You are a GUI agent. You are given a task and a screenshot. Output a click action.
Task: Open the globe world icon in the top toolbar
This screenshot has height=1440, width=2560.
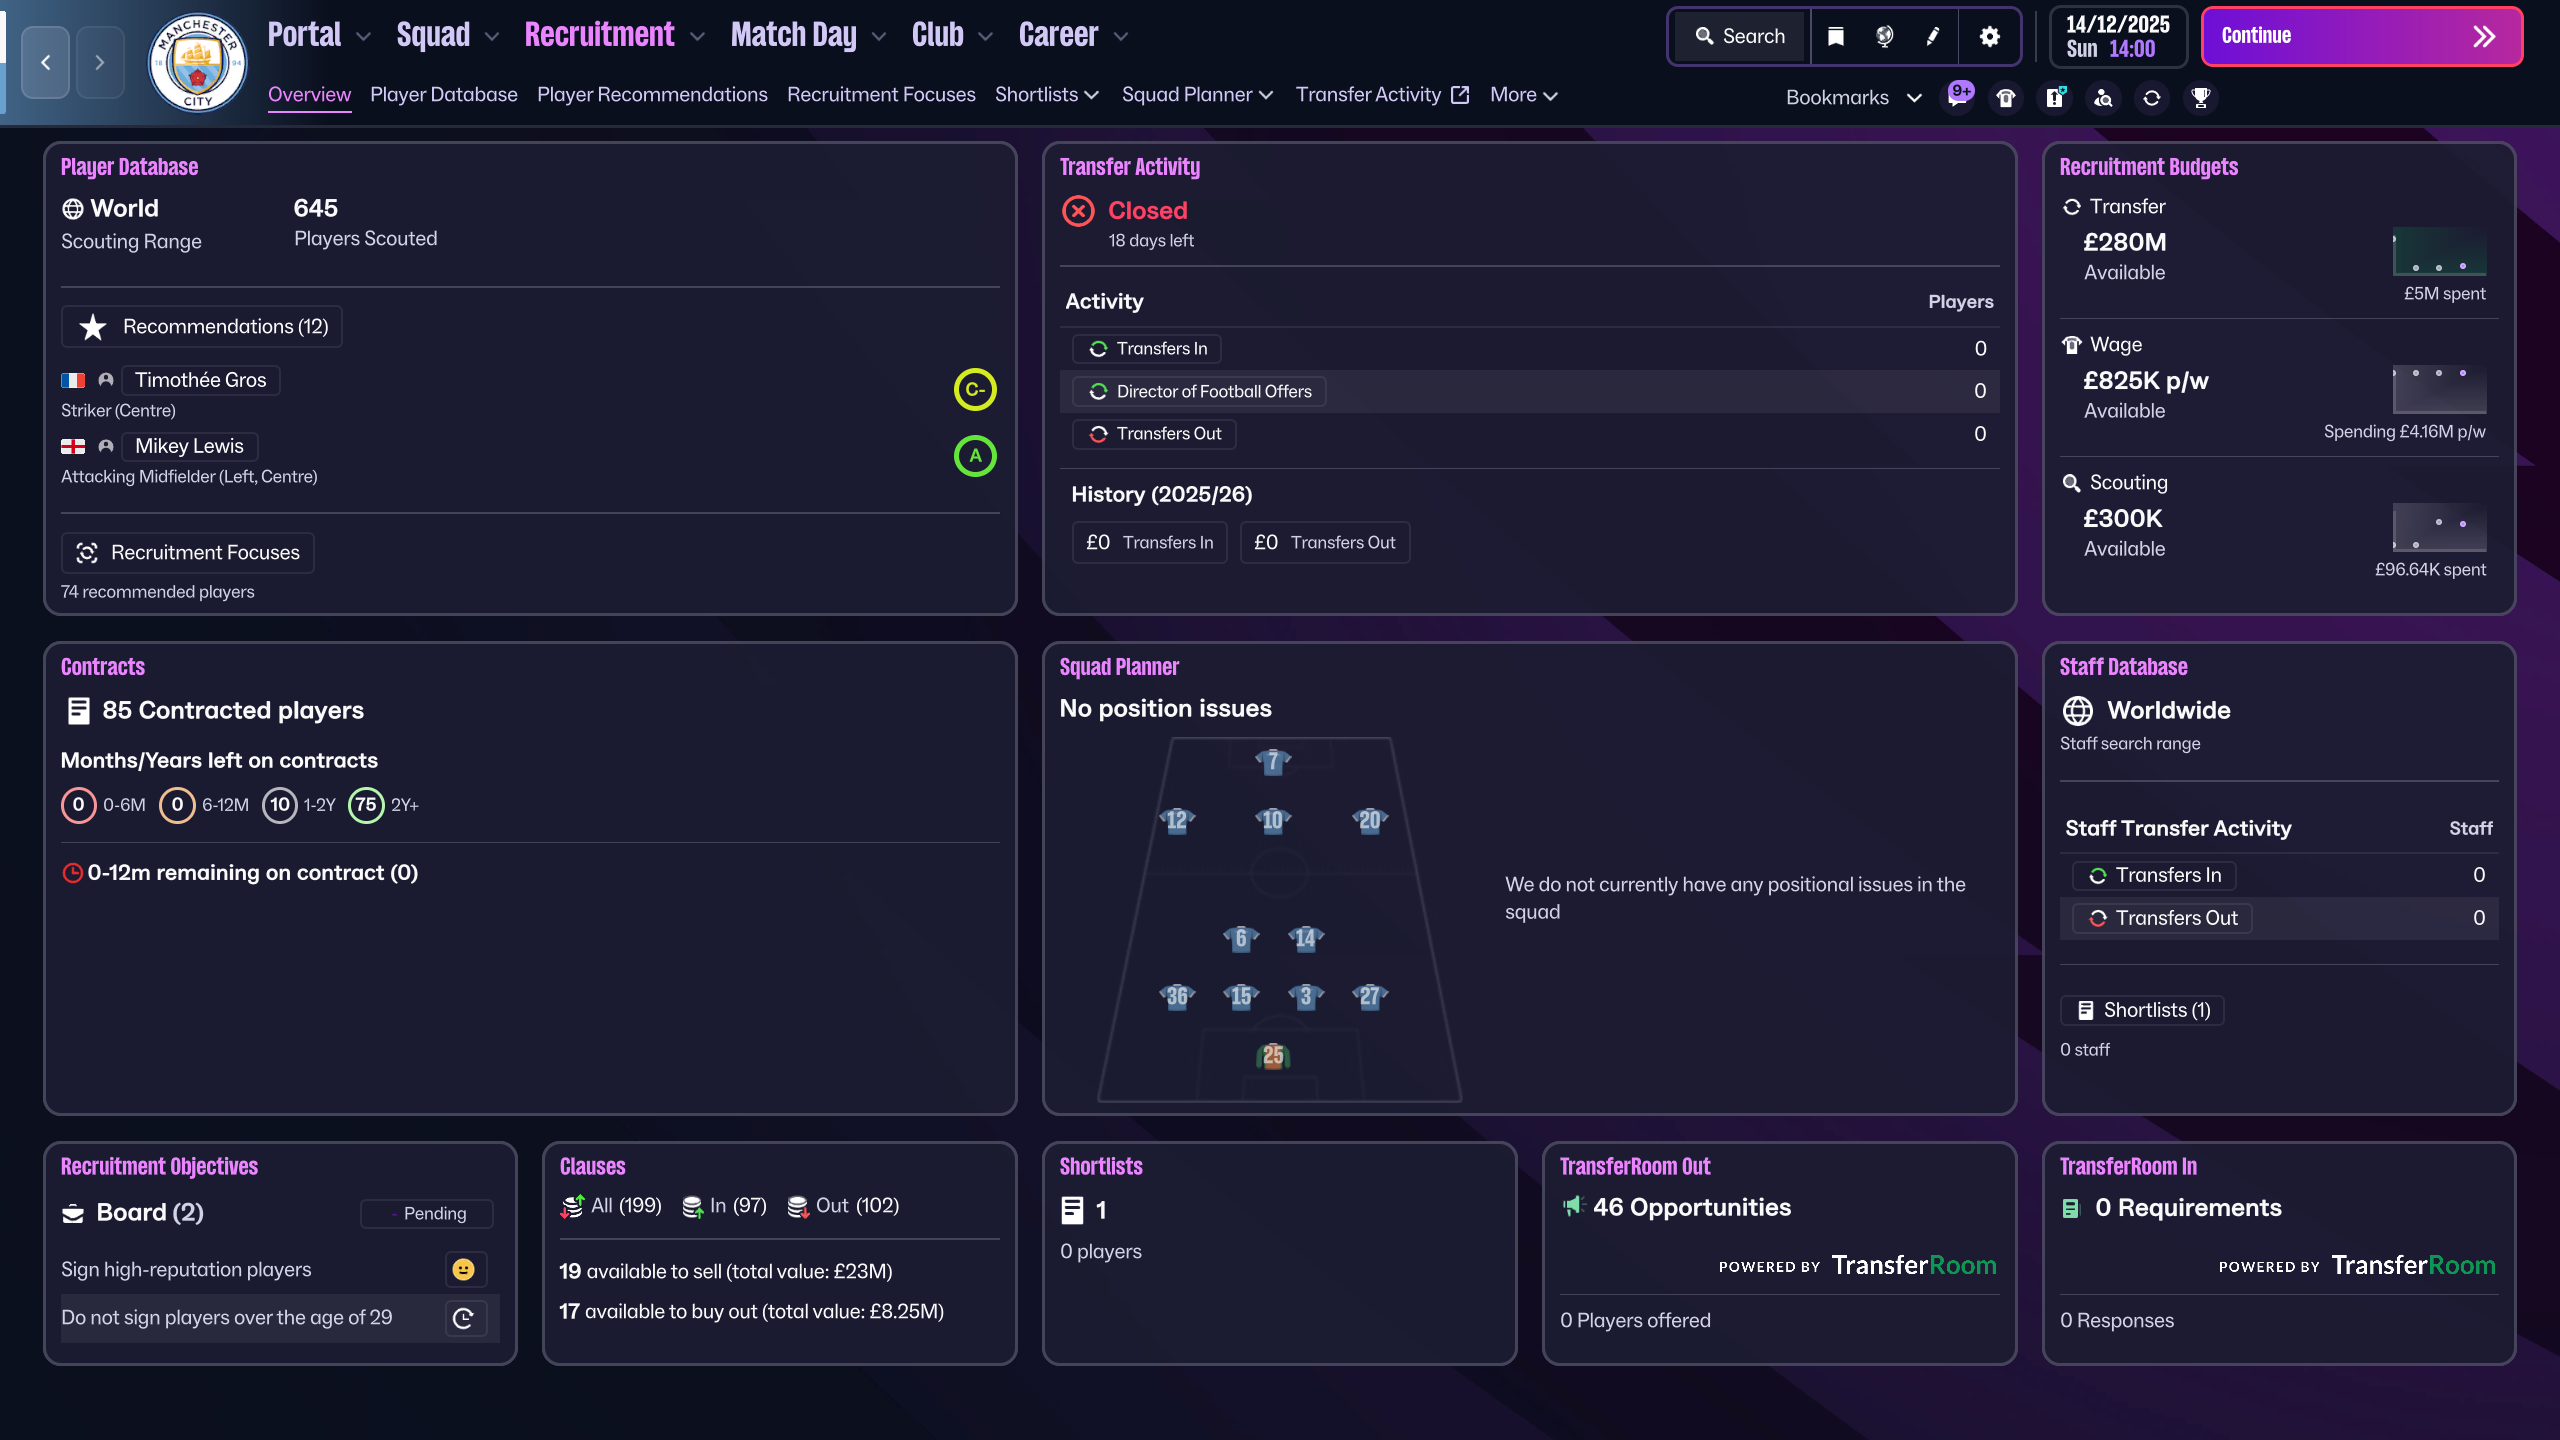1884,36
